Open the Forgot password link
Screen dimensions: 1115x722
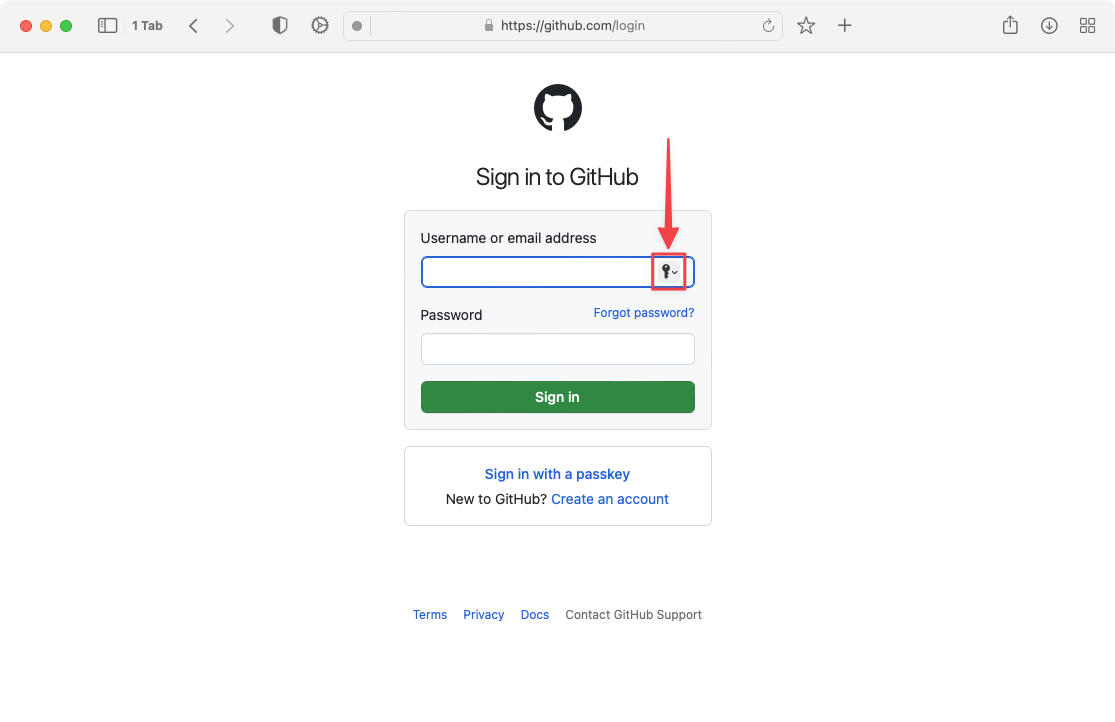643,312
